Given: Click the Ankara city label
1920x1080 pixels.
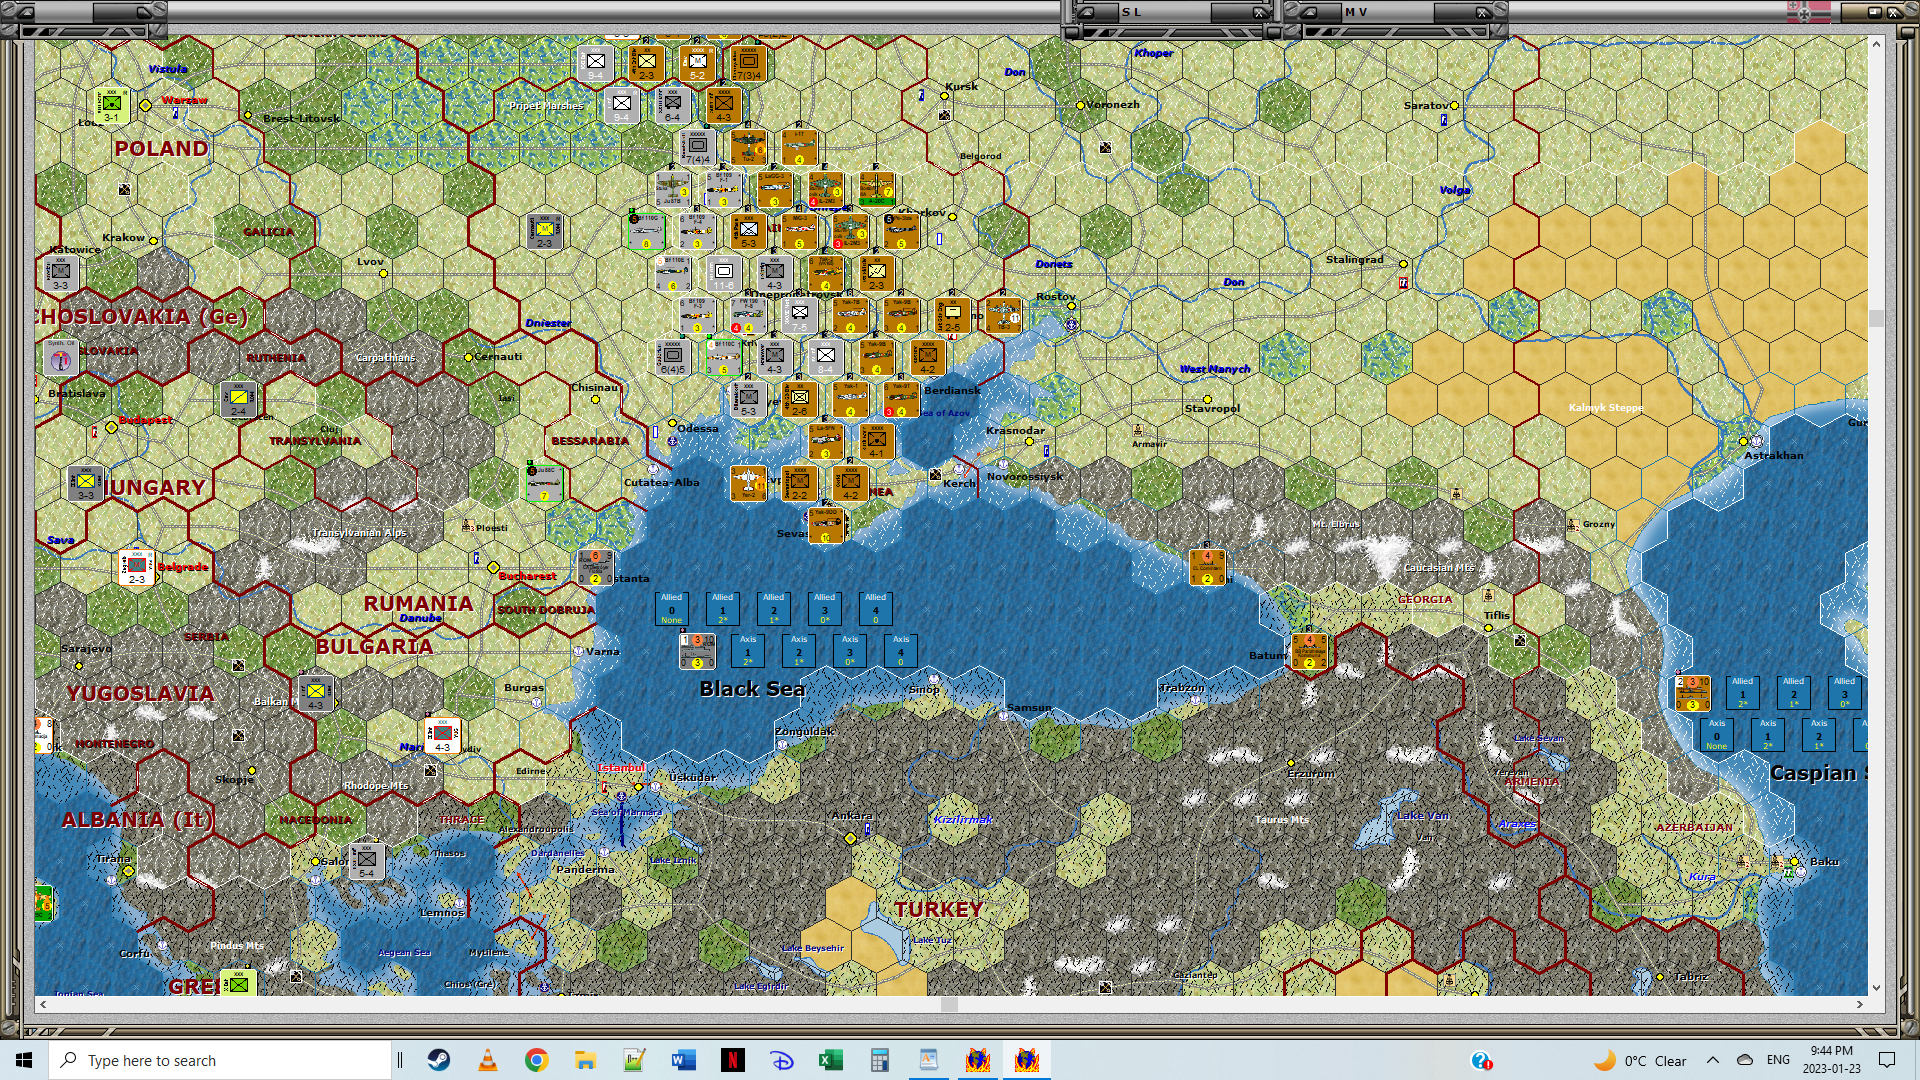Looking at the screenshot, I should (852, 815).
